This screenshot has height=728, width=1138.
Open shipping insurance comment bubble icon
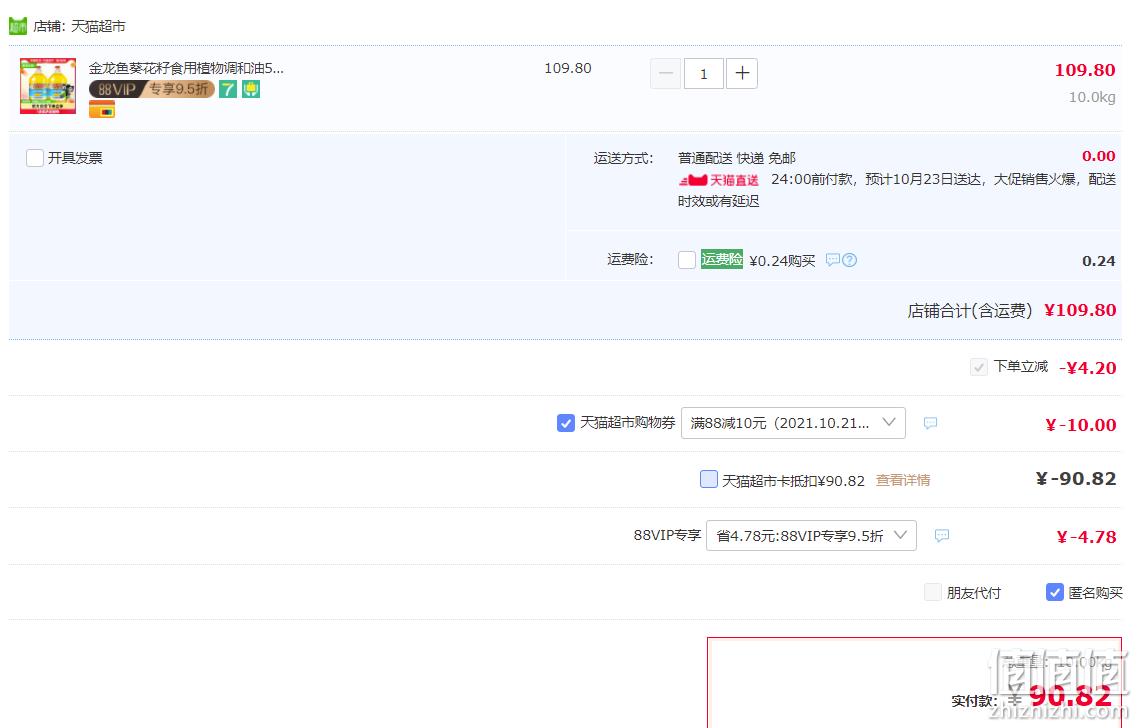tap(833, 260)
